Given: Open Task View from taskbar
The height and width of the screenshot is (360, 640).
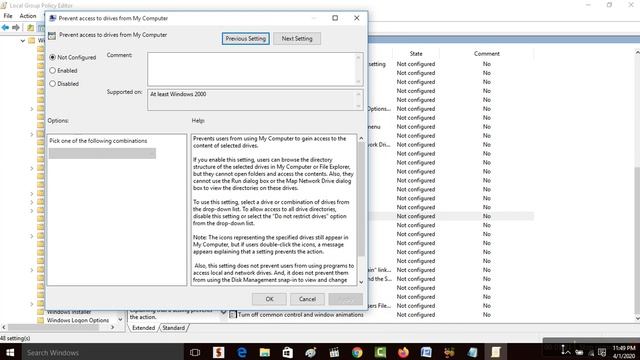Looking at the screenshot, I should (195, 352).
